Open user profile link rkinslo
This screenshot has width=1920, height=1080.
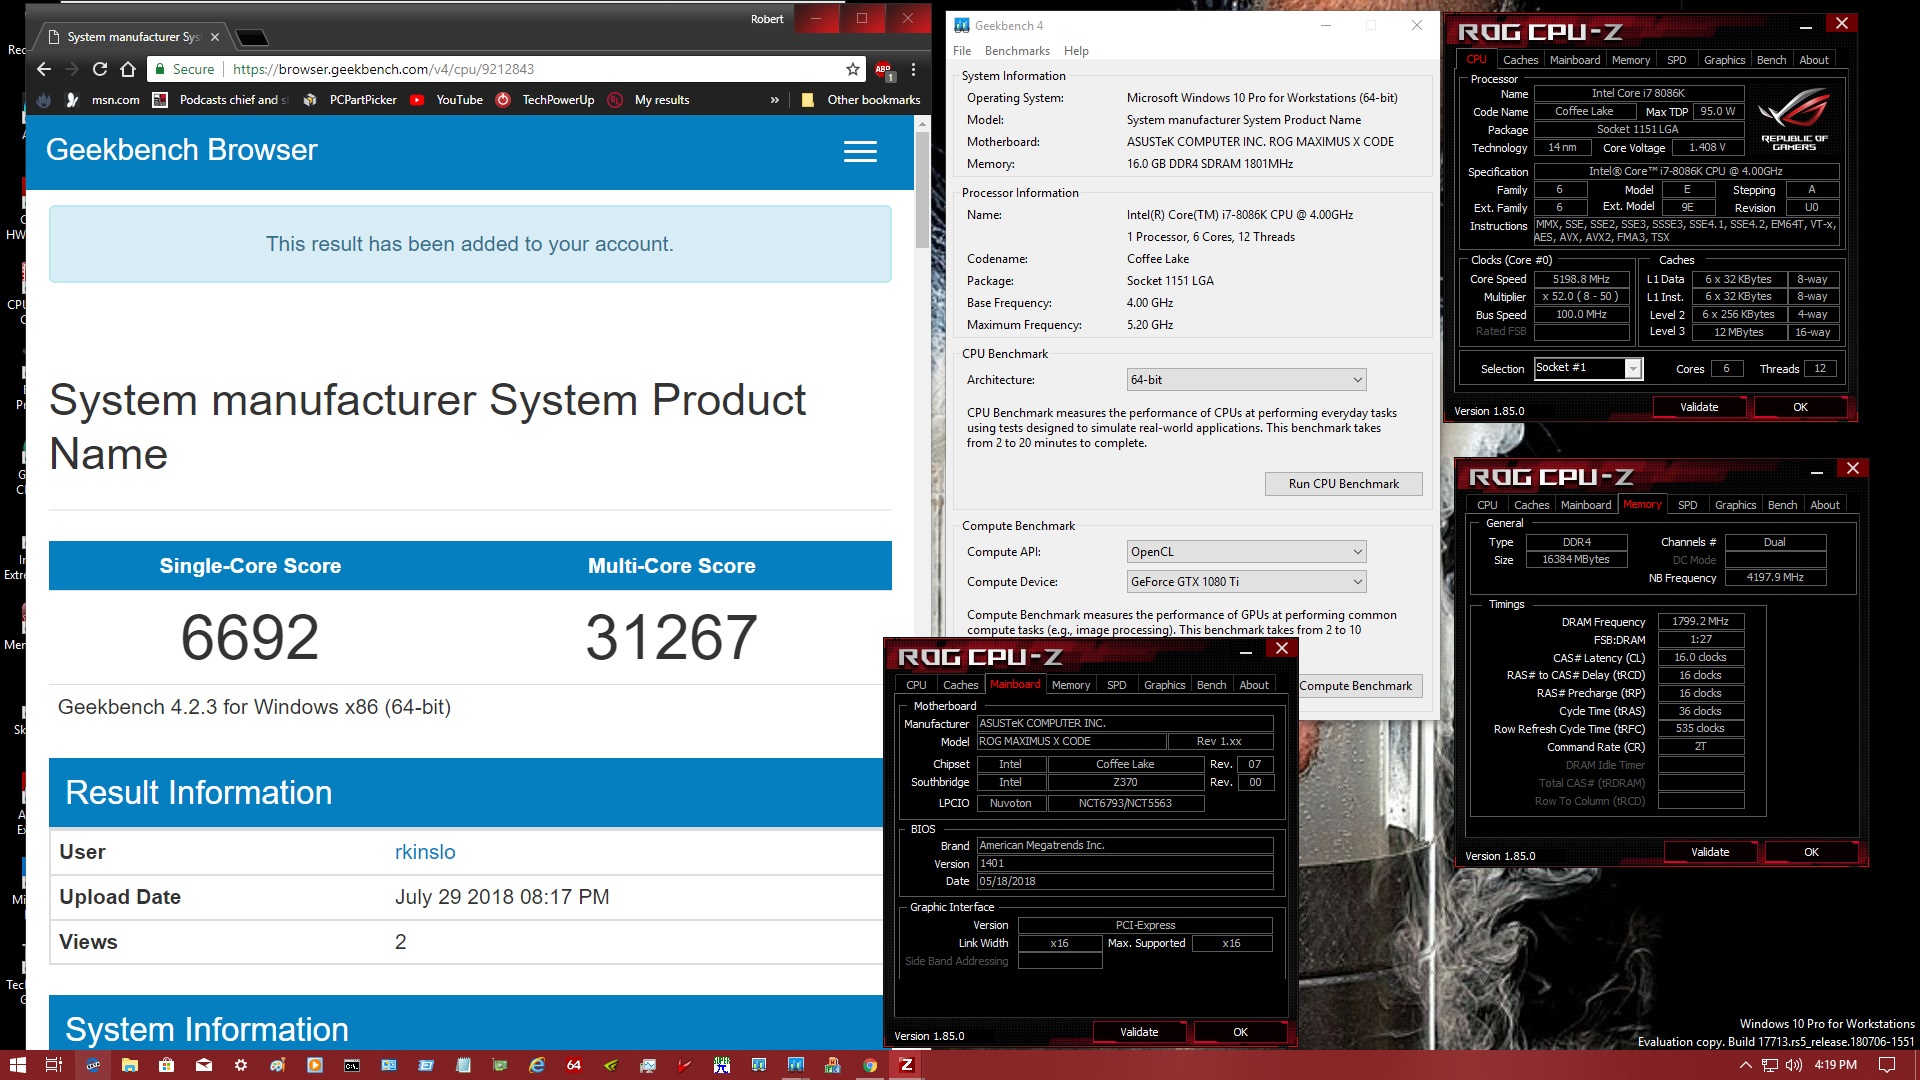coord(425,852)
